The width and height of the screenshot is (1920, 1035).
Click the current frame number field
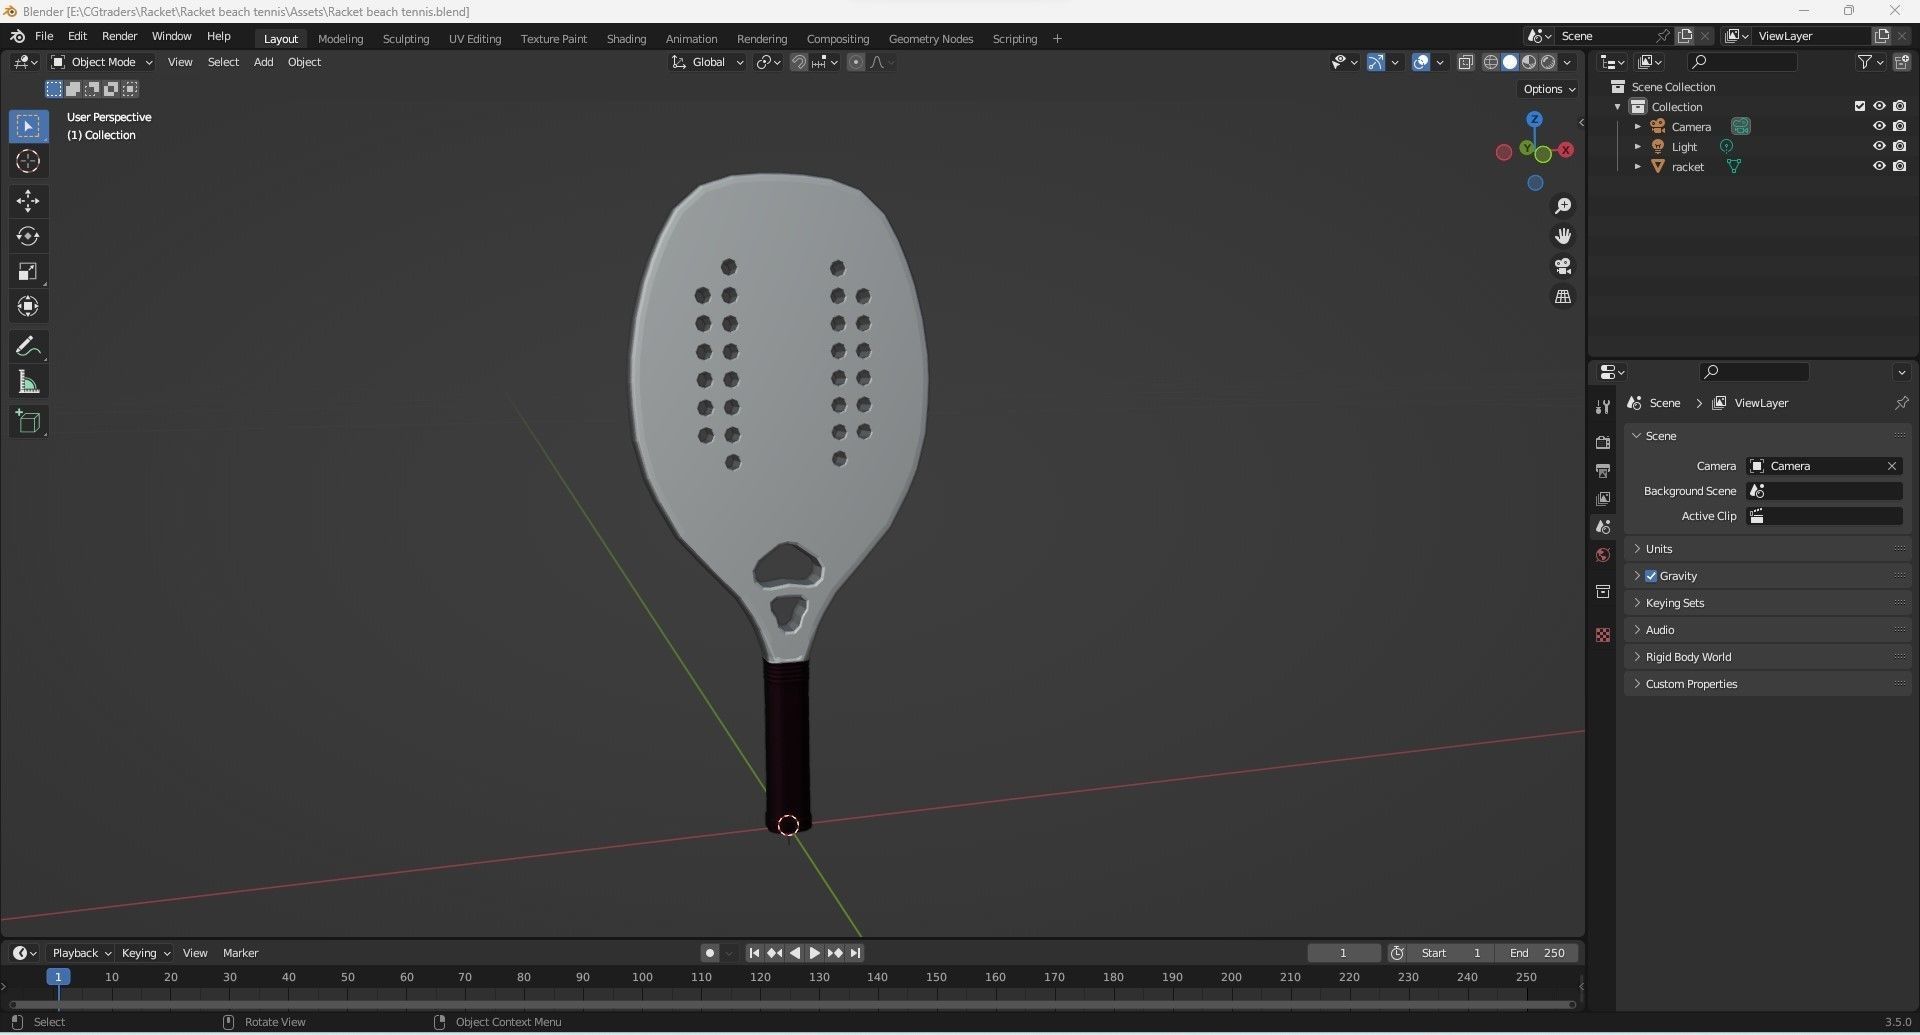(1344, 953)
